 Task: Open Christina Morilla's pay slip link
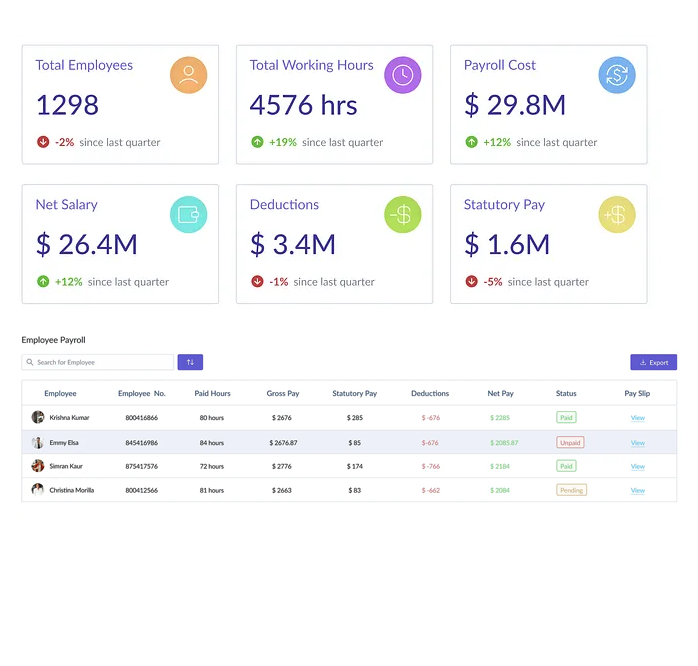pyautogui.click(x=637, y=491)
